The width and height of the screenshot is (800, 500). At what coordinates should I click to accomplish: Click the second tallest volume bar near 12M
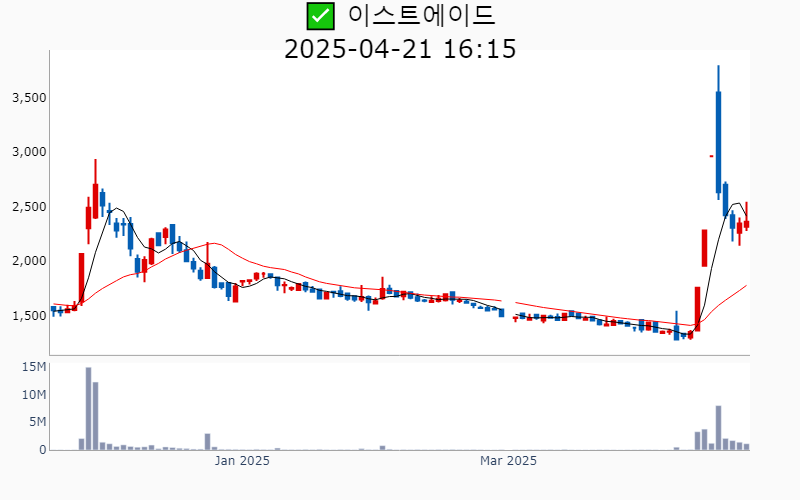pyautogui.click(x=95, y=416)
